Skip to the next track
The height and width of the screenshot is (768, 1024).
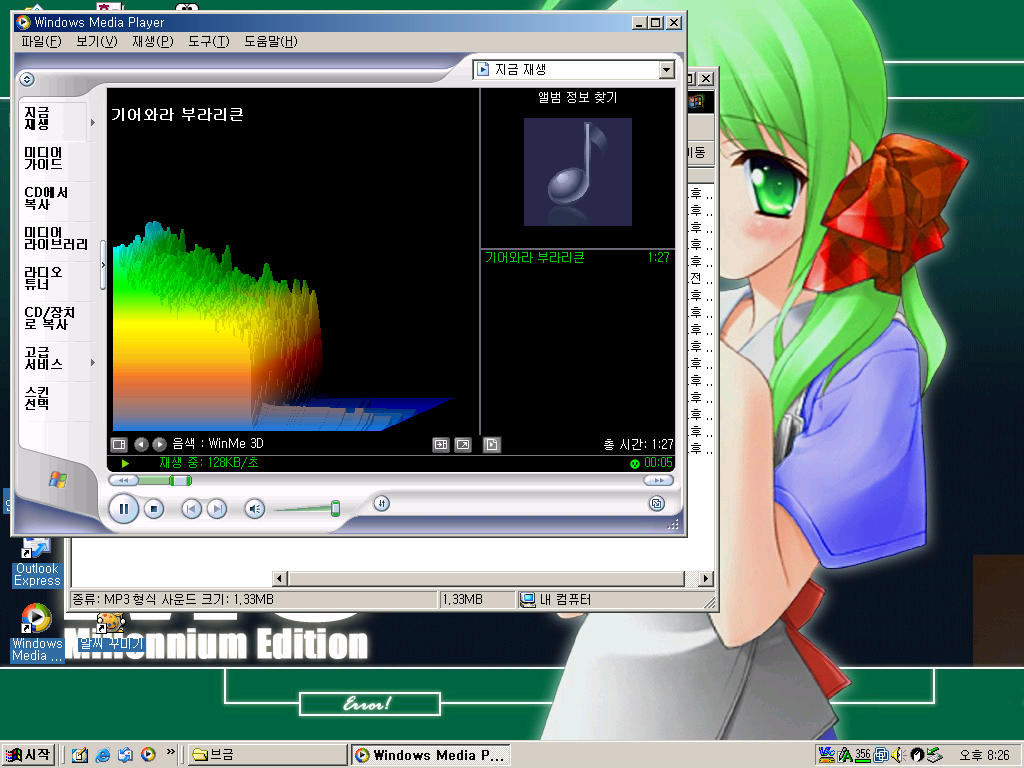pyautogui.click(x=217, y=509)
